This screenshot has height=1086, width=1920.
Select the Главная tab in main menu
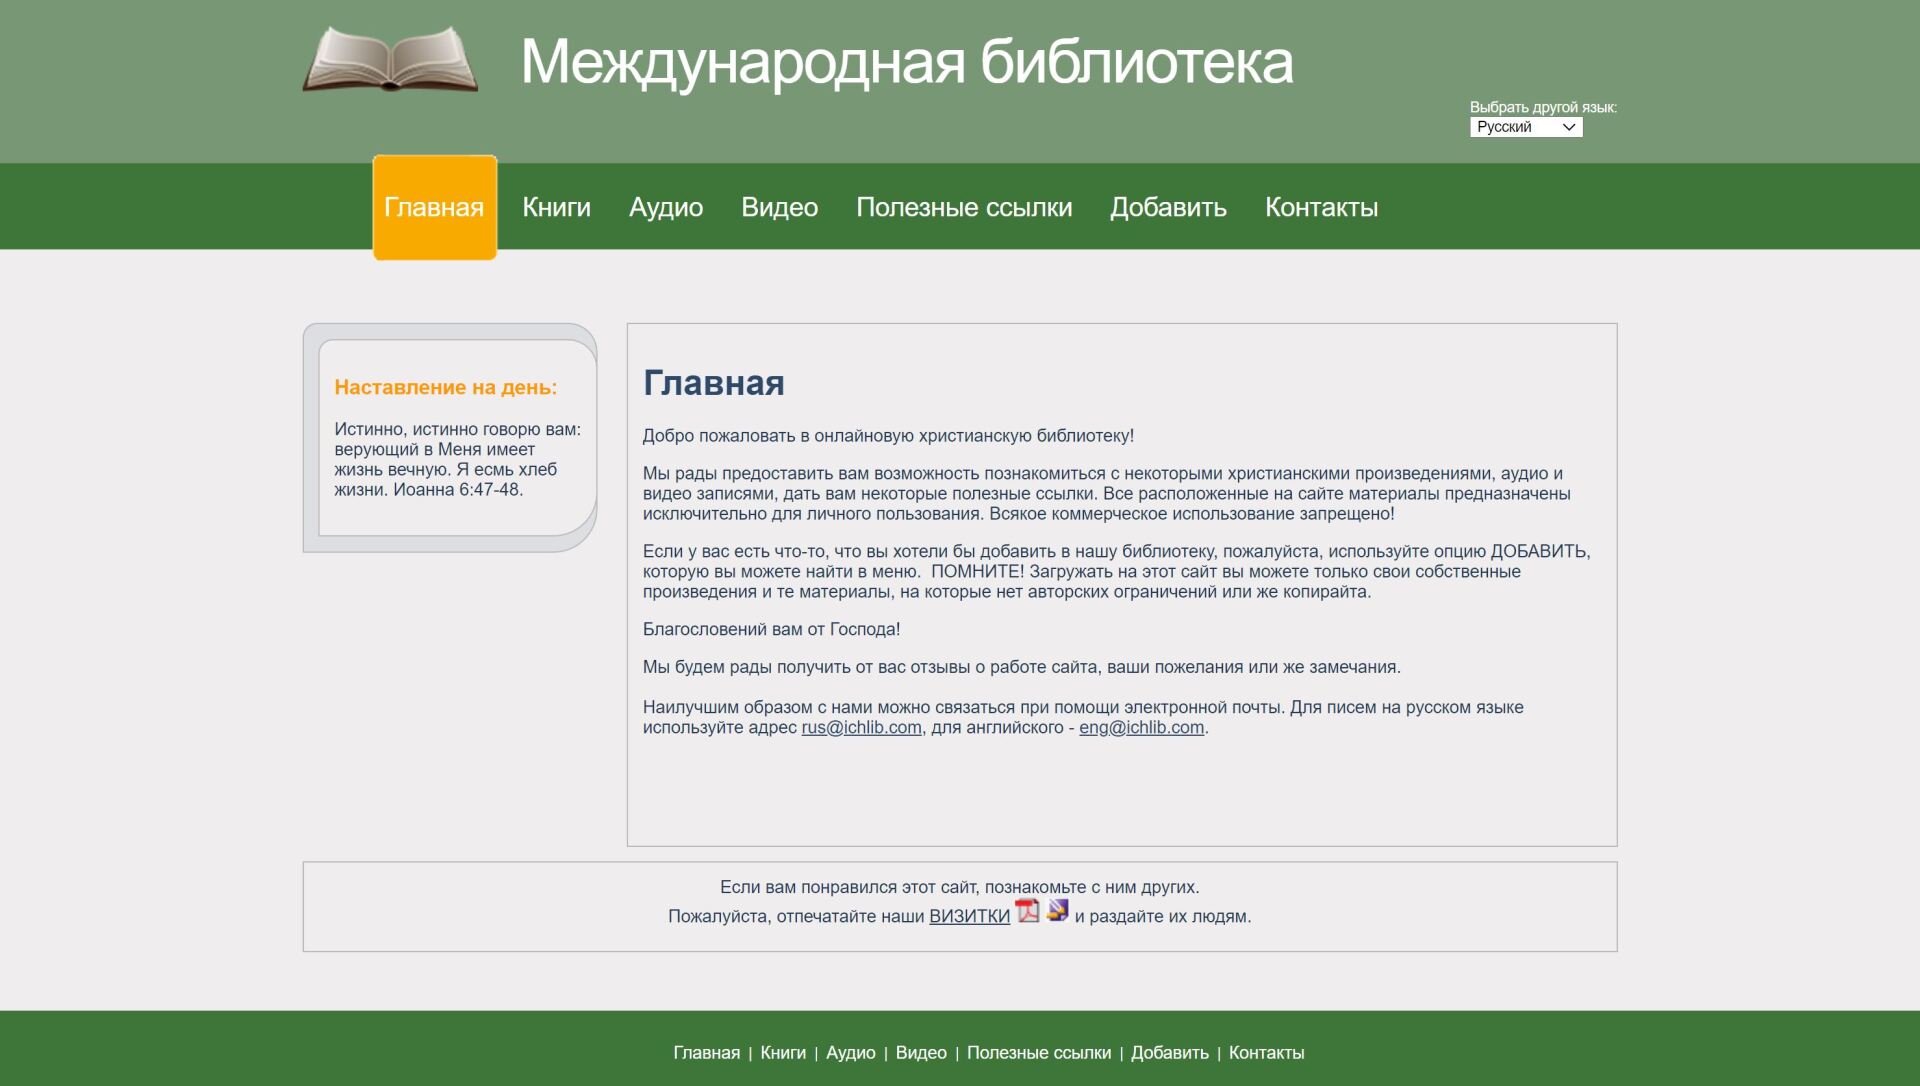coord(435,207)
